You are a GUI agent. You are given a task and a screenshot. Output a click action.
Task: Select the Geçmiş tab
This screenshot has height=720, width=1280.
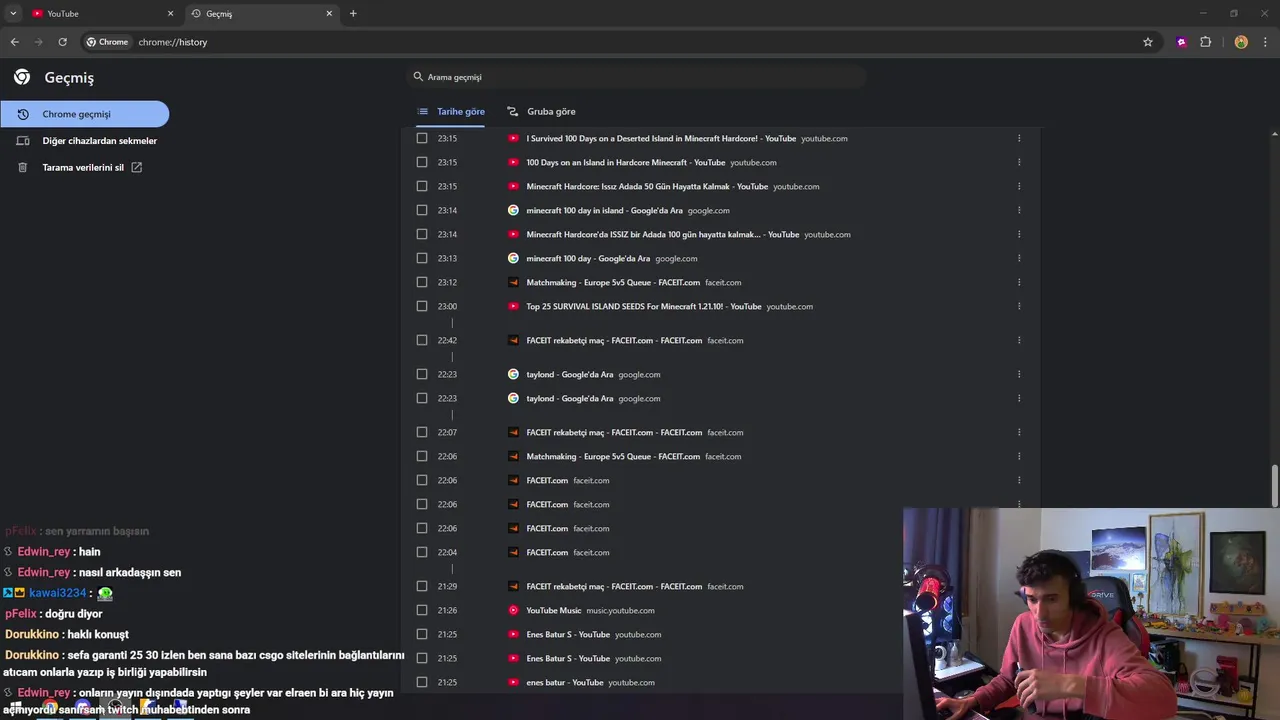[x=262, y=13]
